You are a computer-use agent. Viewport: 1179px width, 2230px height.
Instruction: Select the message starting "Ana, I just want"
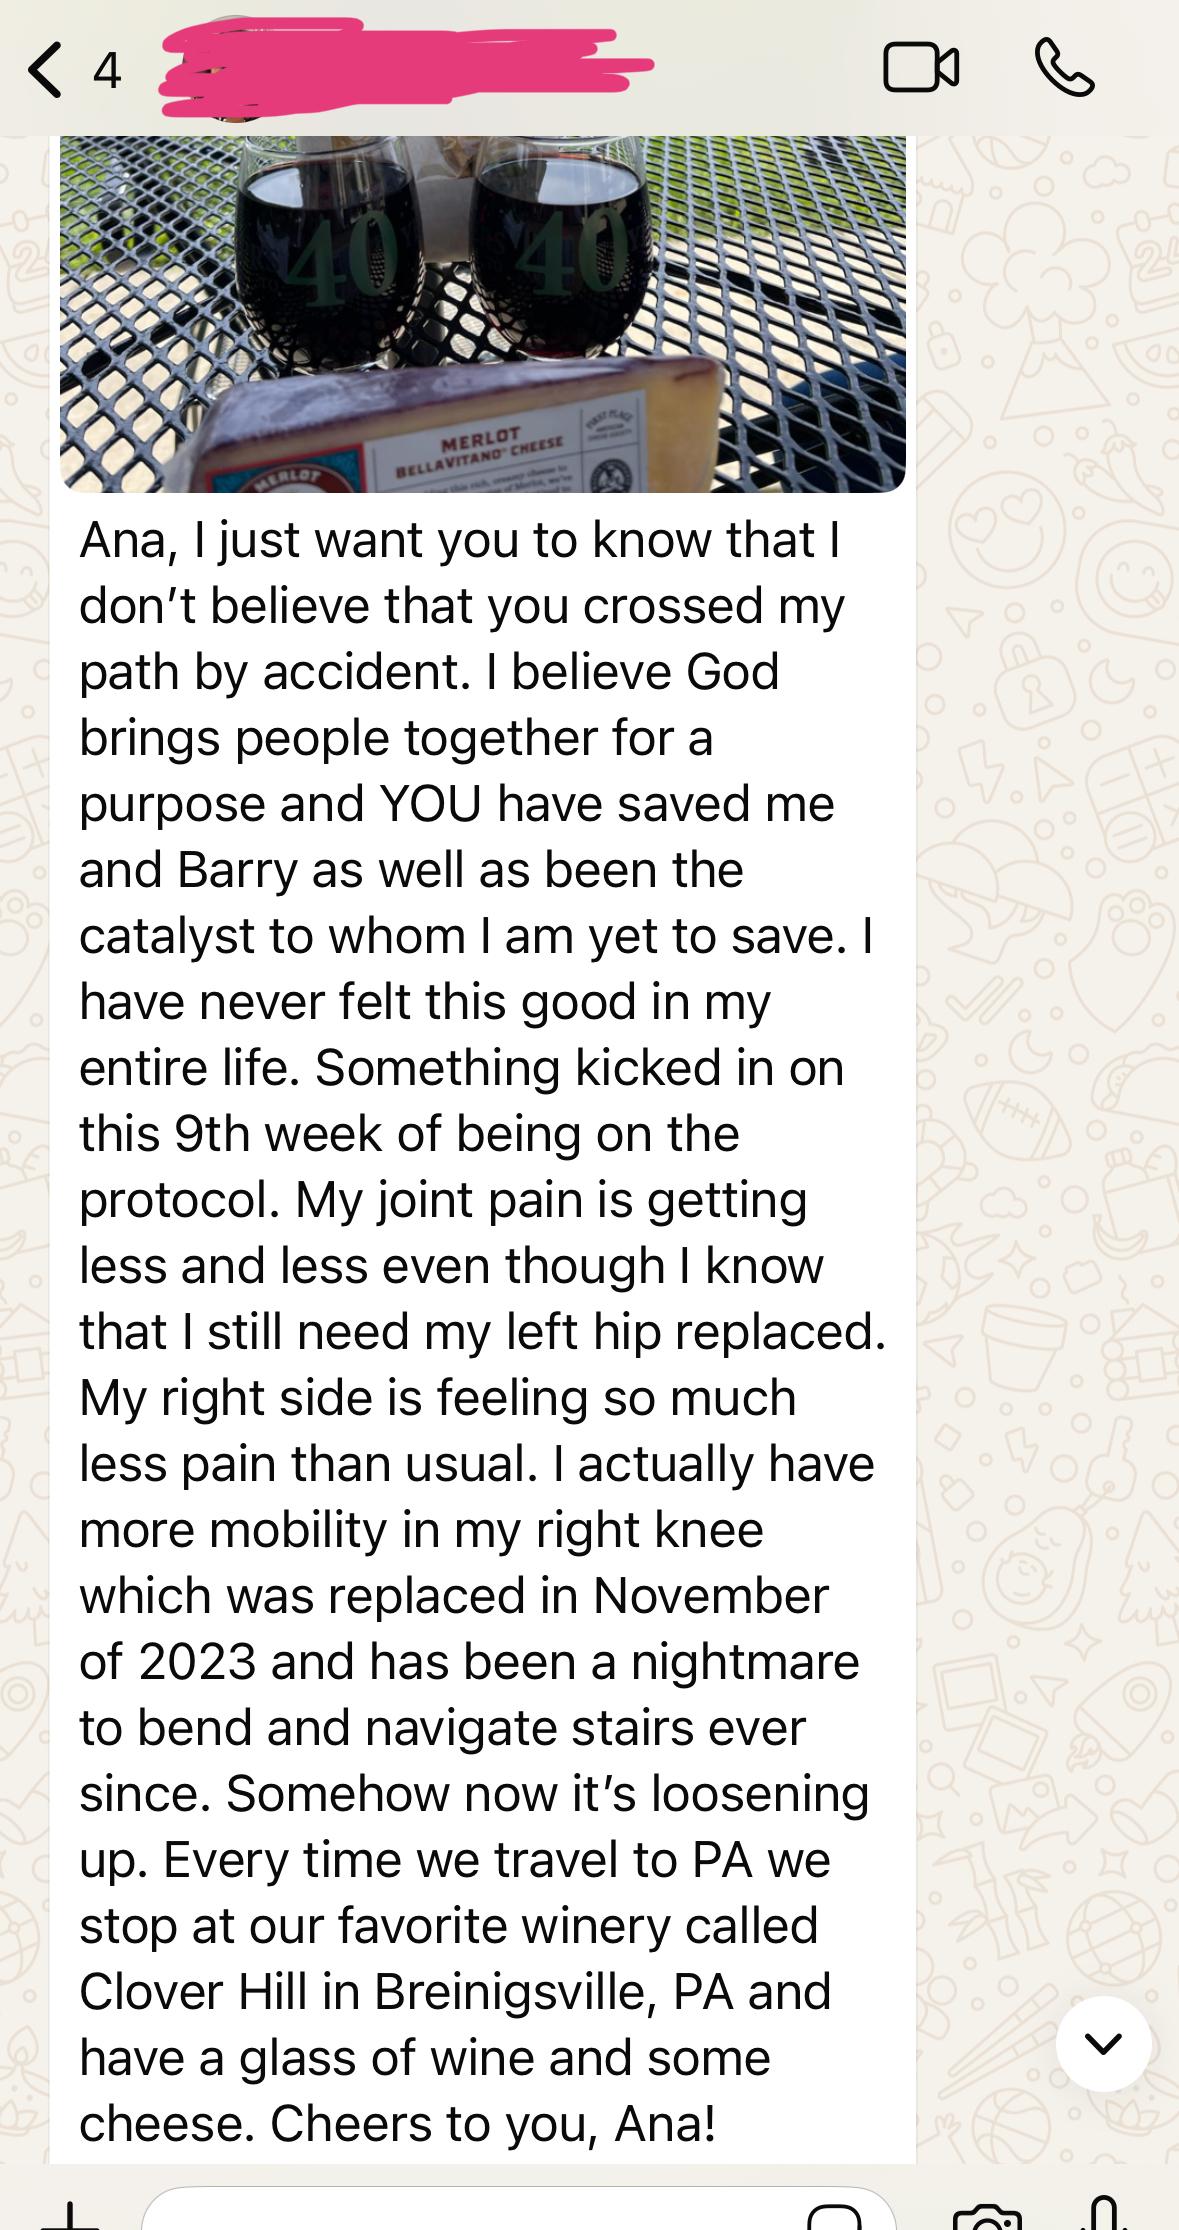pyautogui.click(x=483, y=1331)
